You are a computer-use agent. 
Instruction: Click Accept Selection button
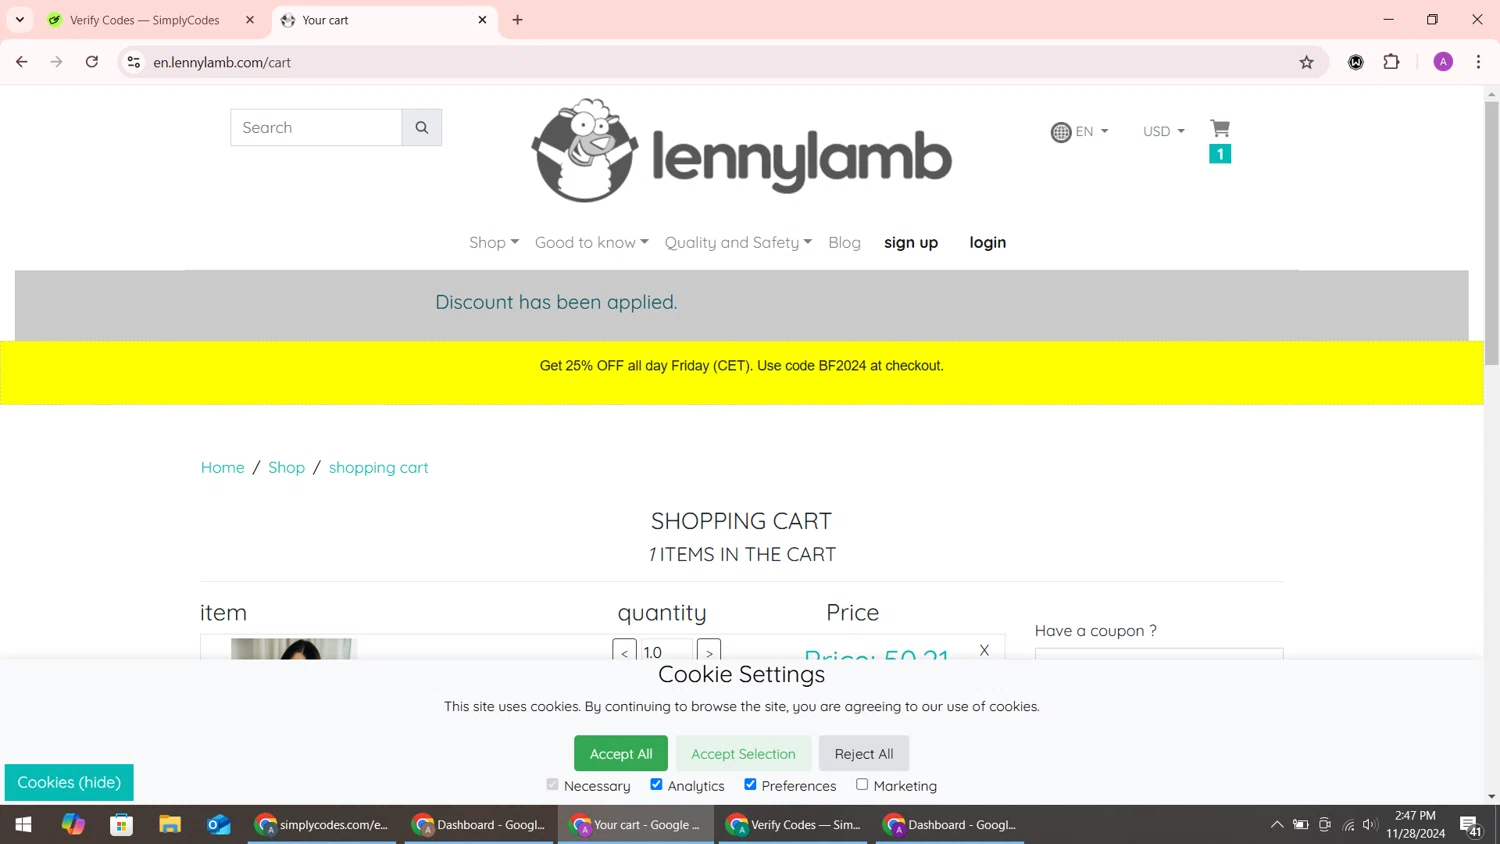[x=743, y=754]
